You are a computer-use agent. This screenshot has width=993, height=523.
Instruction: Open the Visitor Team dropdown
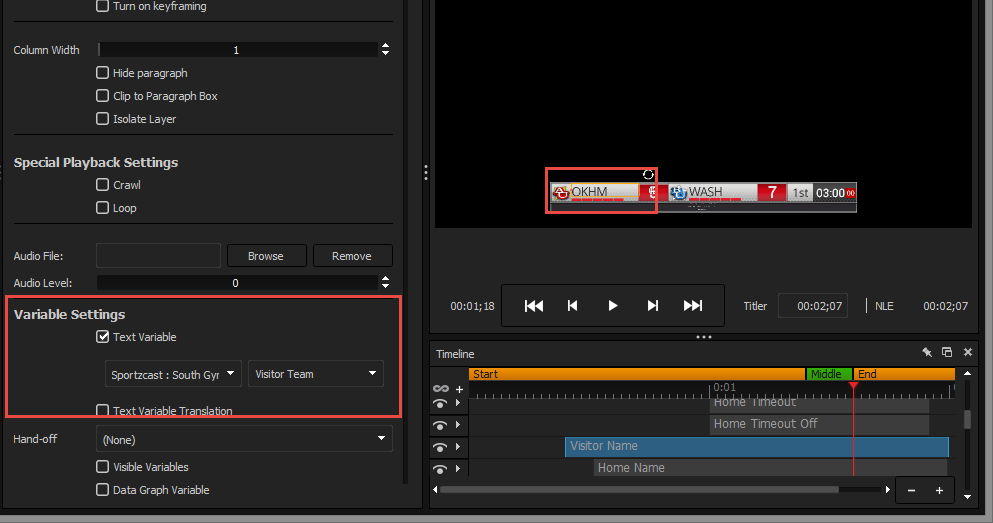316,374
